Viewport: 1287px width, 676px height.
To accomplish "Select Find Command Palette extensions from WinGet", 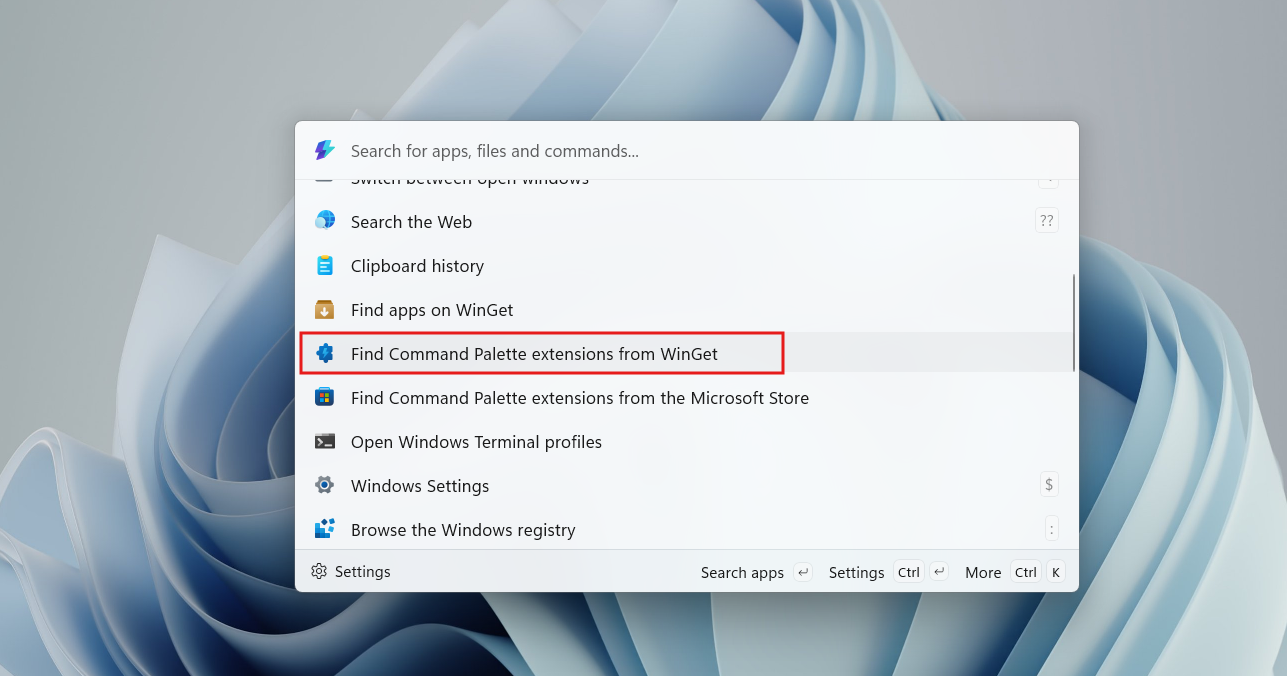I will pyautogui.click(x=534, y=354).
